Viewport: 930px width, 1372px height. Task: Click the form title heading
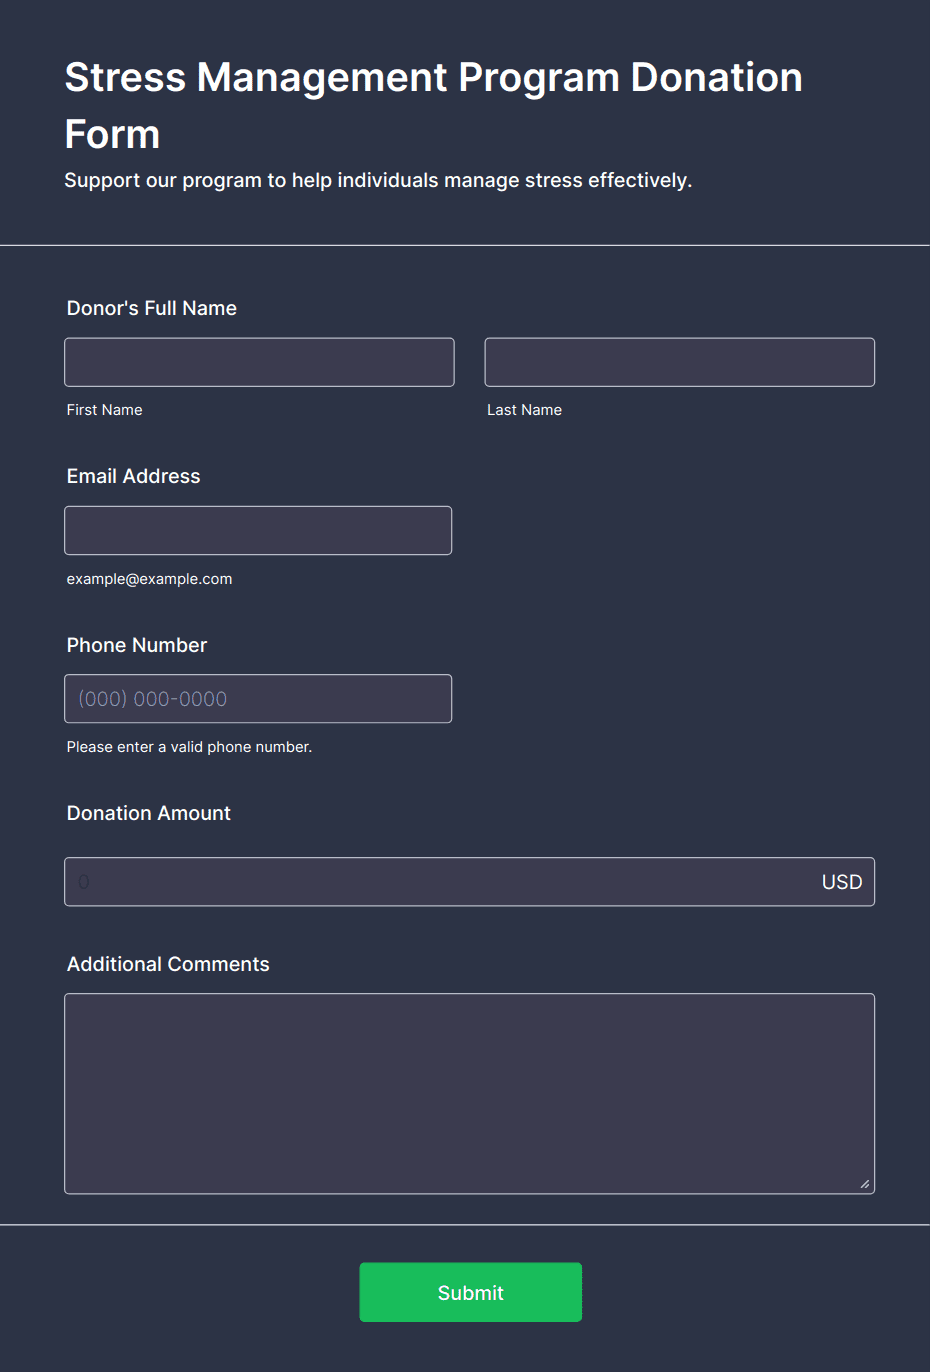click(x=433, y=104)
